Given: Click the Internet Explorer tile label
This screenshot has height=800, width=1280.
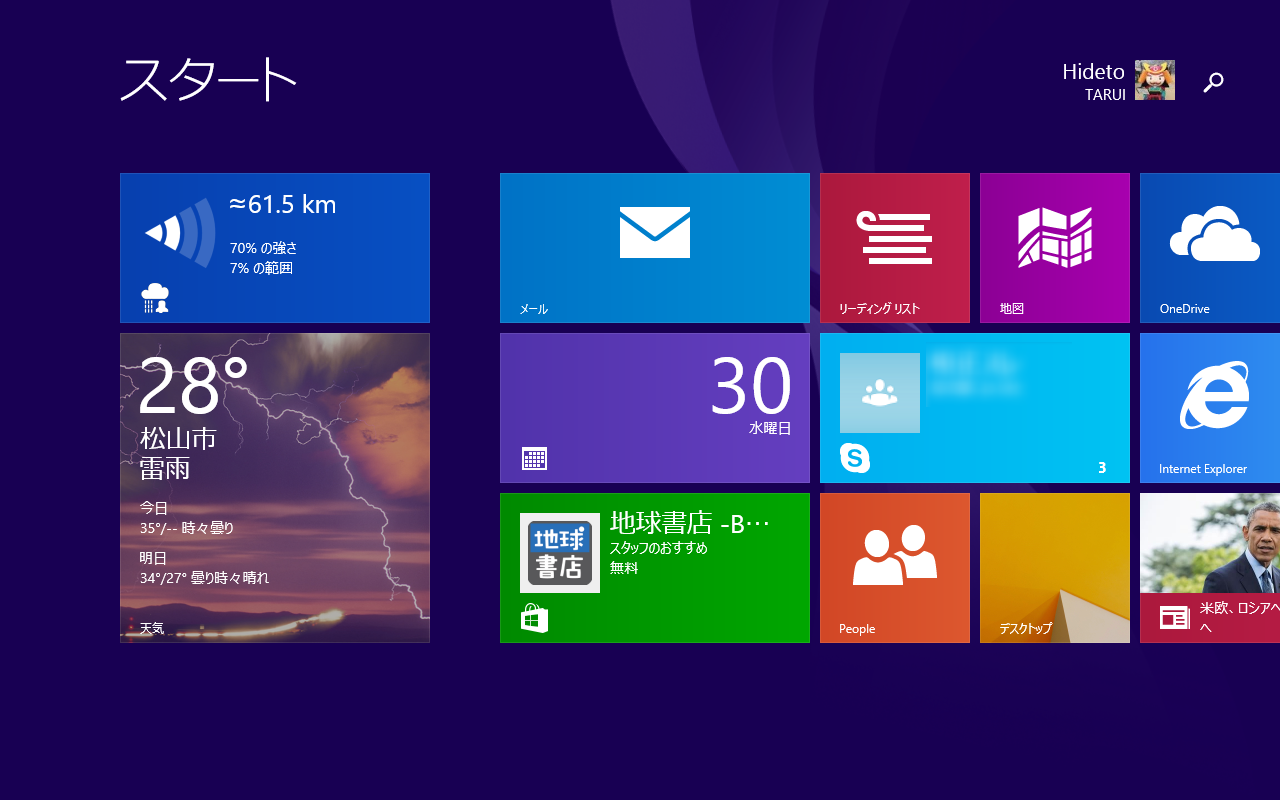Looking at the screenshot, I should [x=1203, y=469].
